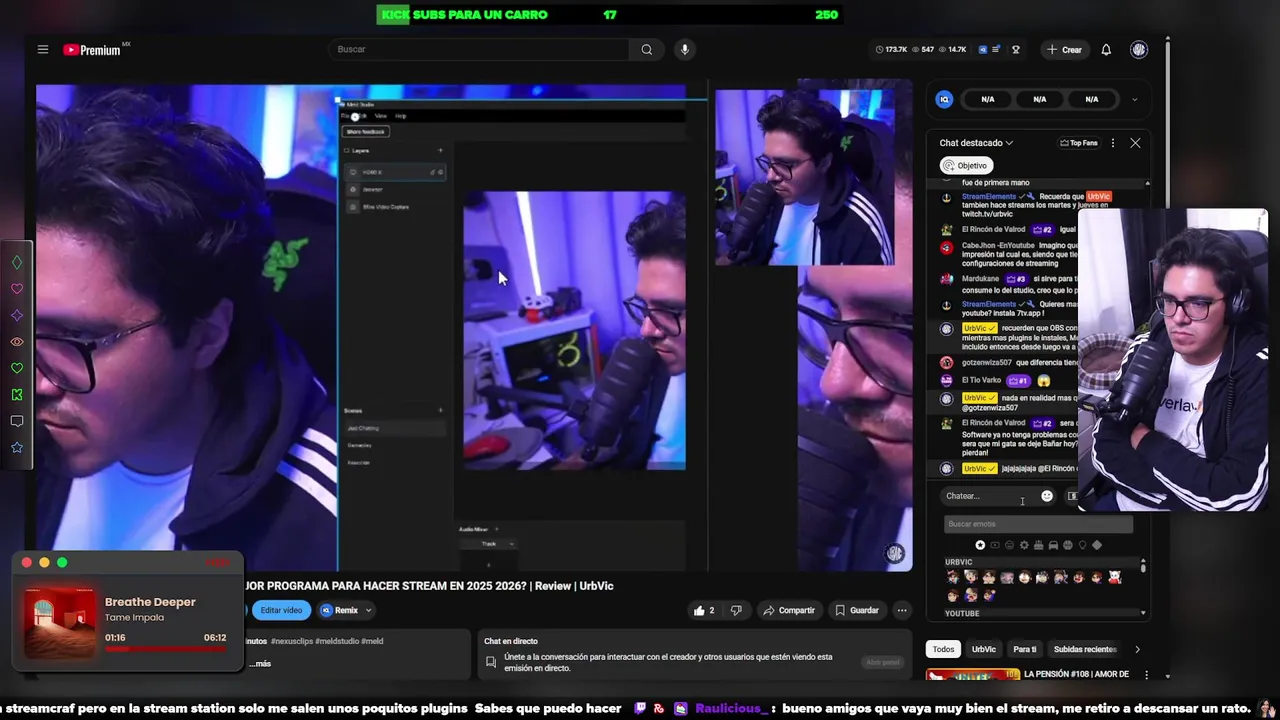Open chat options three-dot menu
Image resolution: width=1280 pixels, height=720 pixels.
1112,143
